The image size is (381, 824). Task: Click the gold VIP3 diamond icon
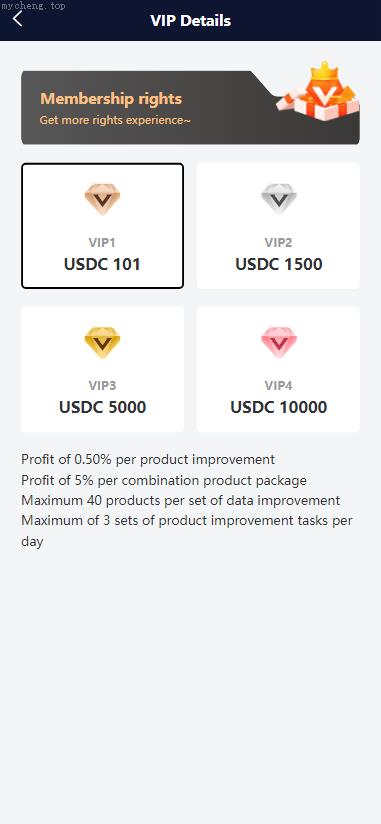point(102,343)
